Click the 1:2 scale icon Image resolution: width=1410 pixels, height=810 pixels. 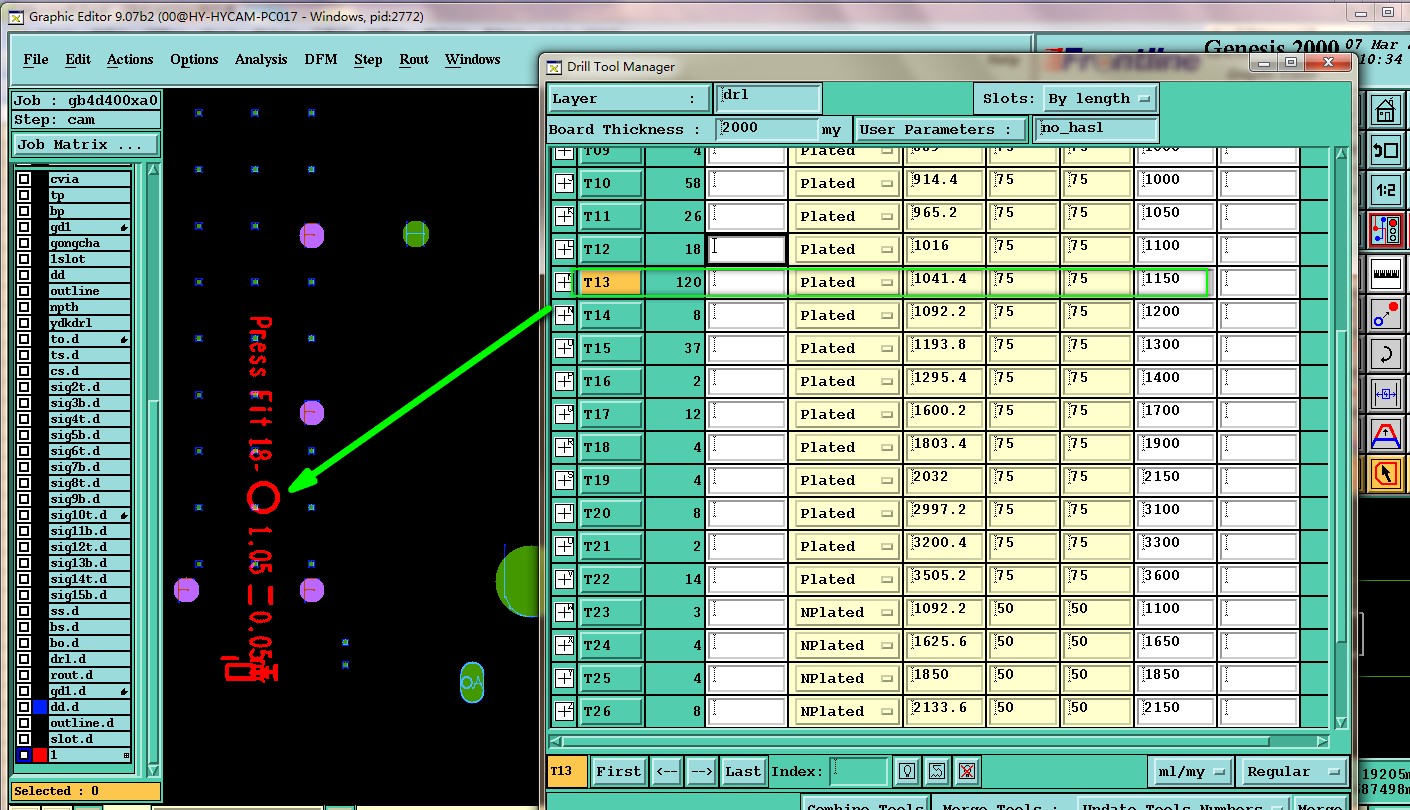(1385, 191)
